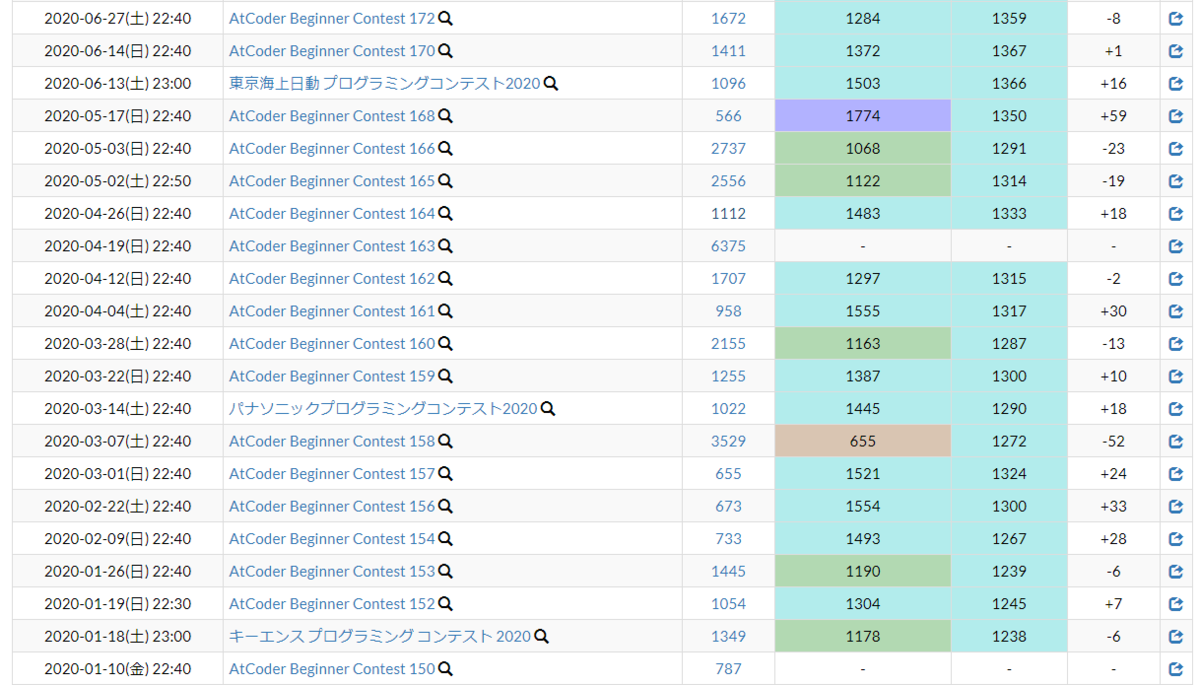The height and width of the screenshot is (685, 1200).
Task: Open AtCoder Beginner Contest 160 link
Action: pos(332,343)
